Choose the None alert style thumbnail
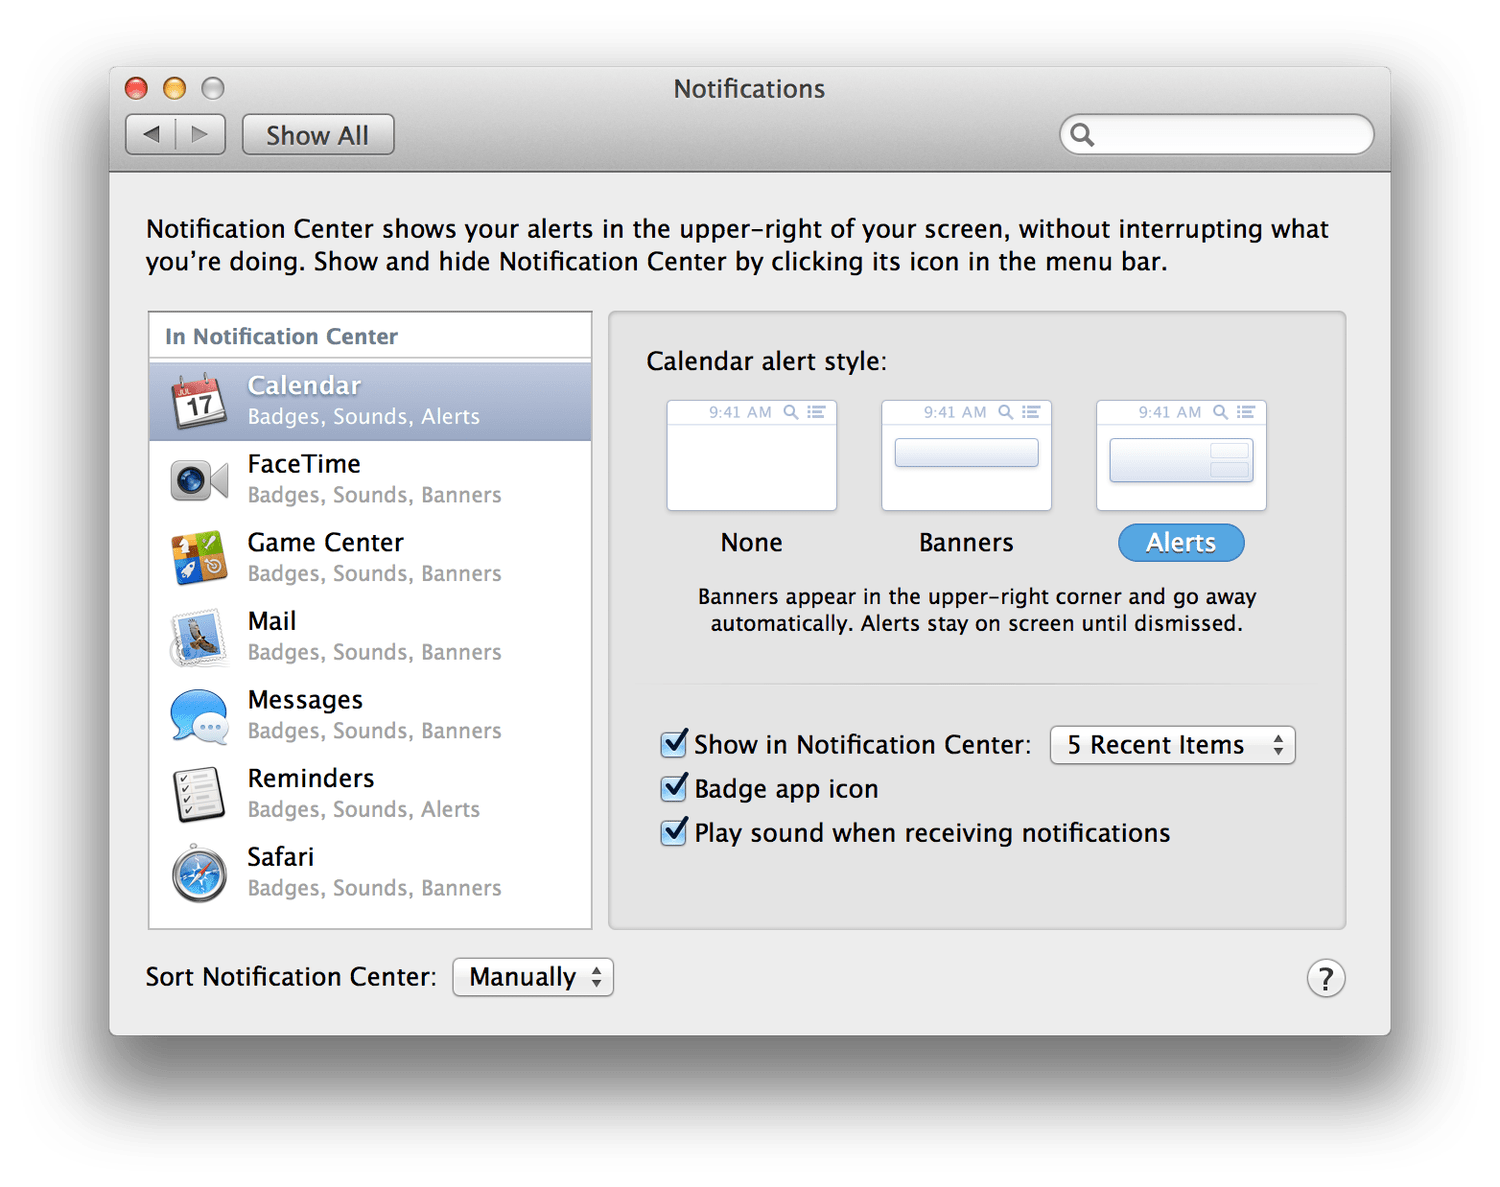This screenshot has height=1187, width=1500. pos(751,456)
